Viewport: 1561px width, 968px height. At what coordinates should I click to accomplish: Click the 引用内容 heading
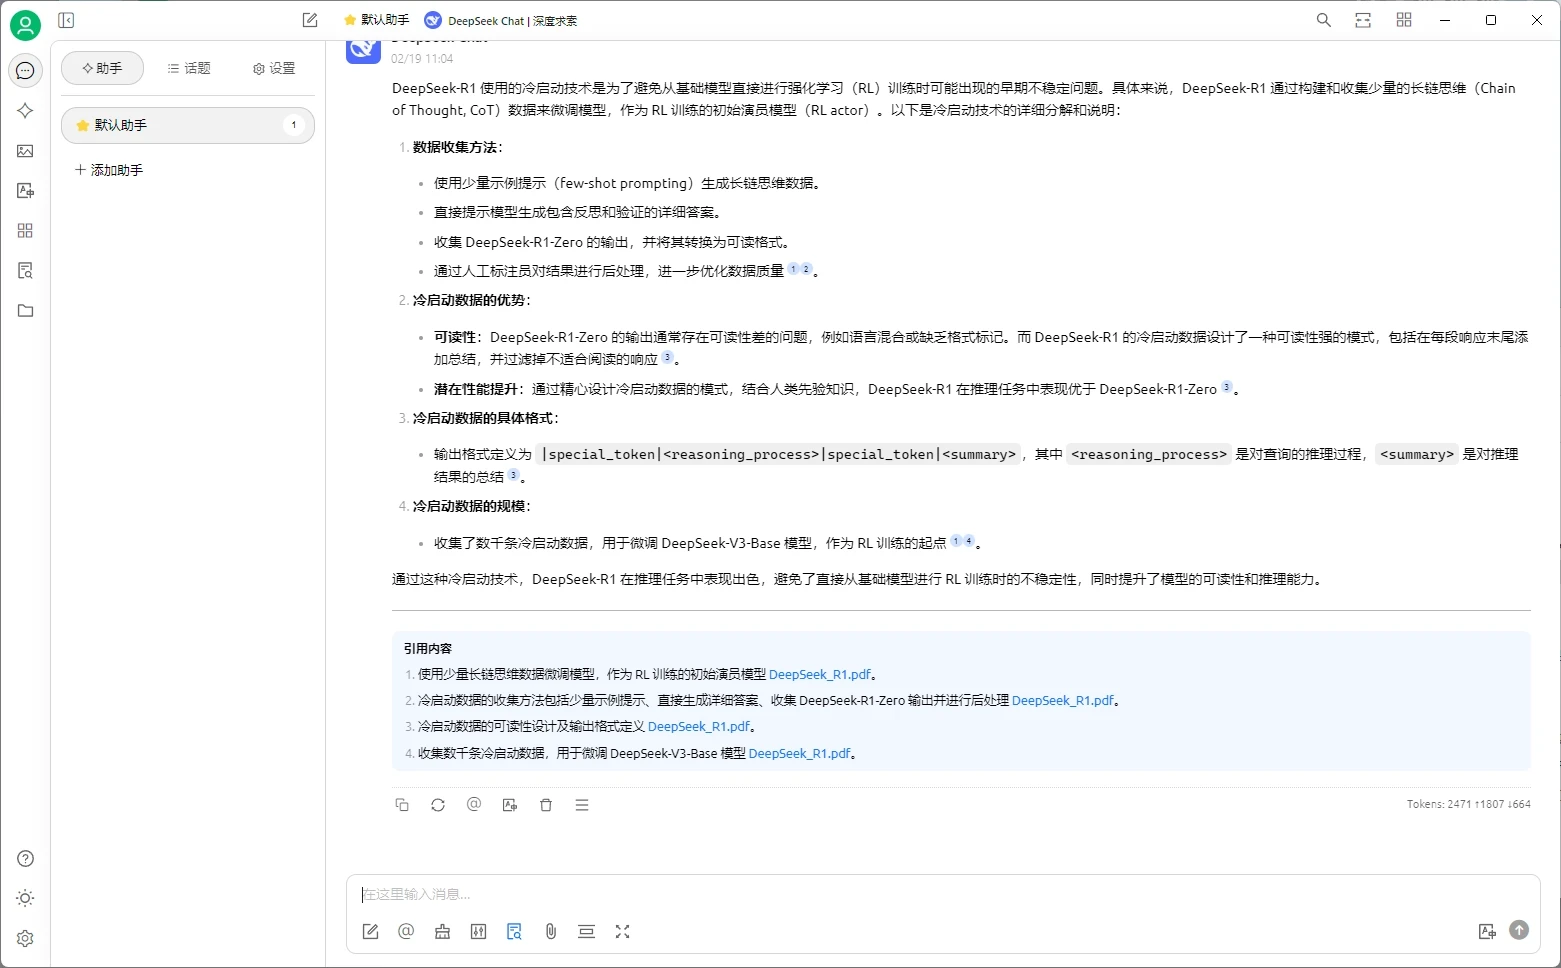pos(428,649)
